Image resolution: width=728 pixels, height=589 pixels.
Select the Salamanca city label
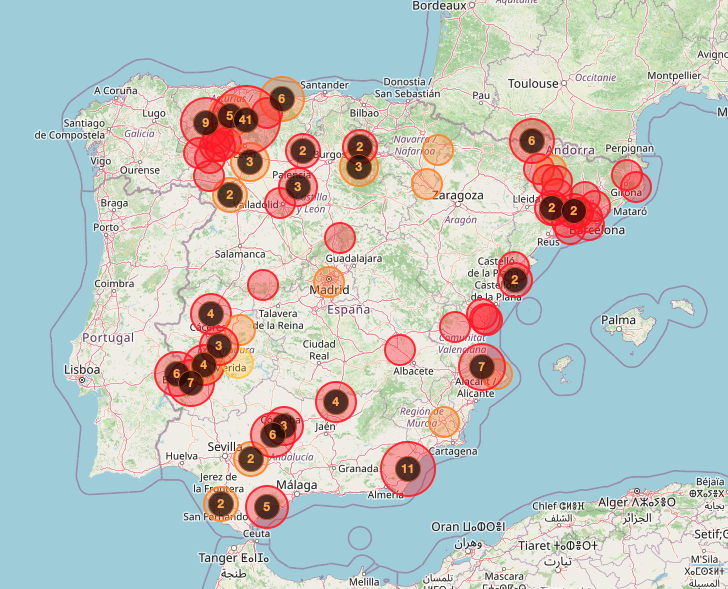(x=240, y=254)
